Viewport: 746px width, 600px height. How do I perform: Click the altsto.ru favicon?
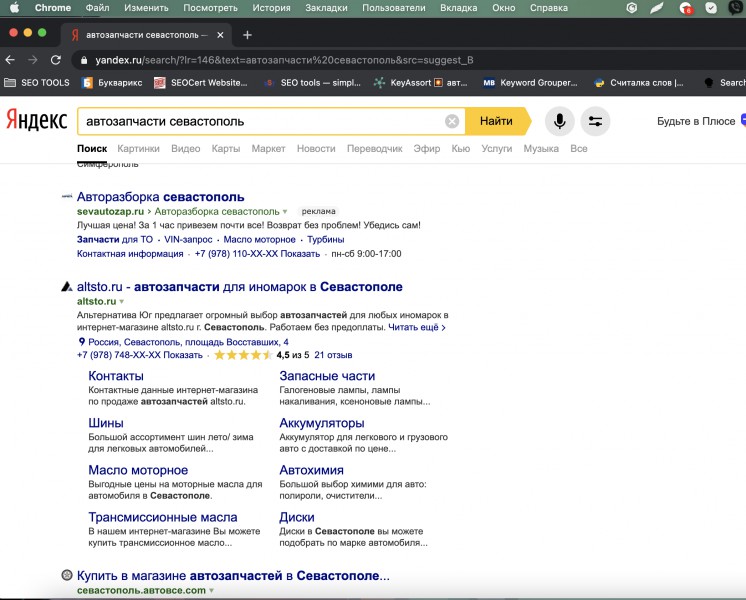point(67,286)
